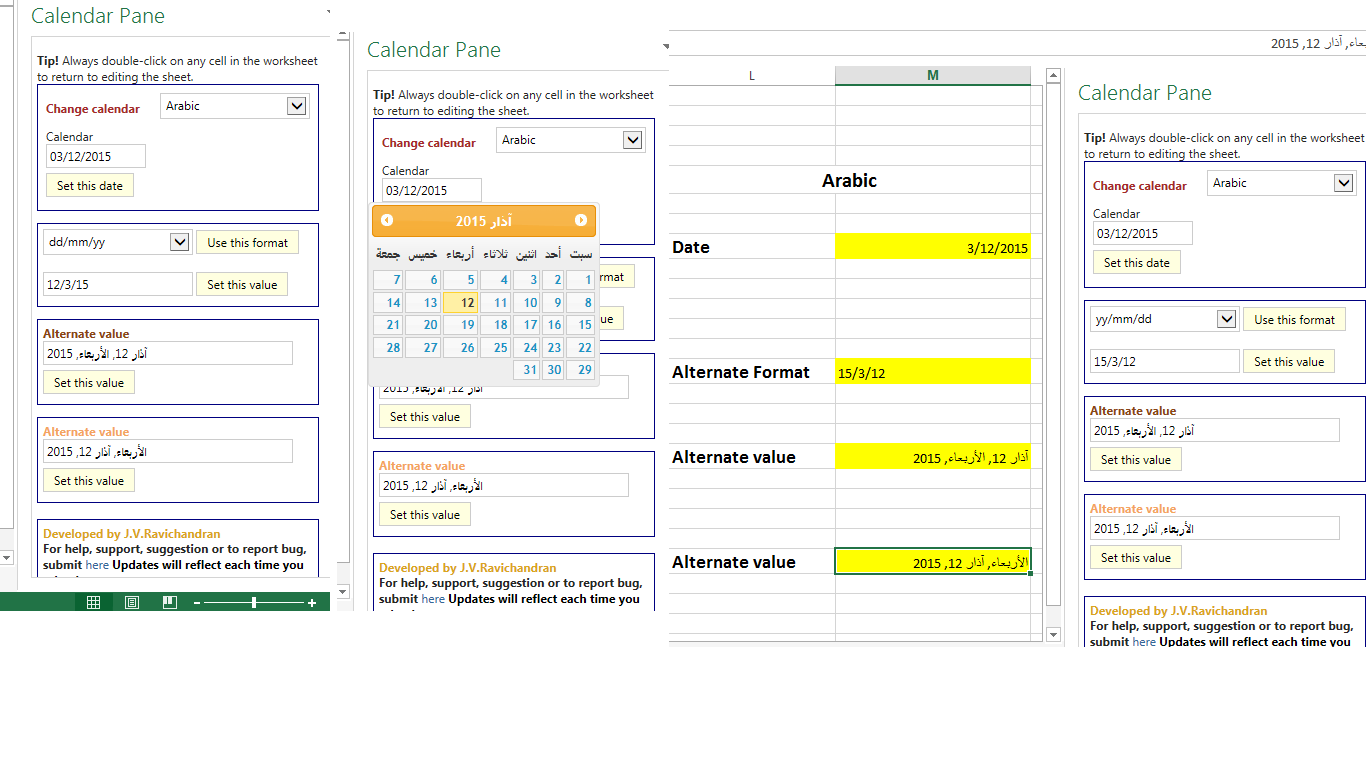
Task: Select the yellow cell showing 3/12/2015
Action: click(933, 247)
